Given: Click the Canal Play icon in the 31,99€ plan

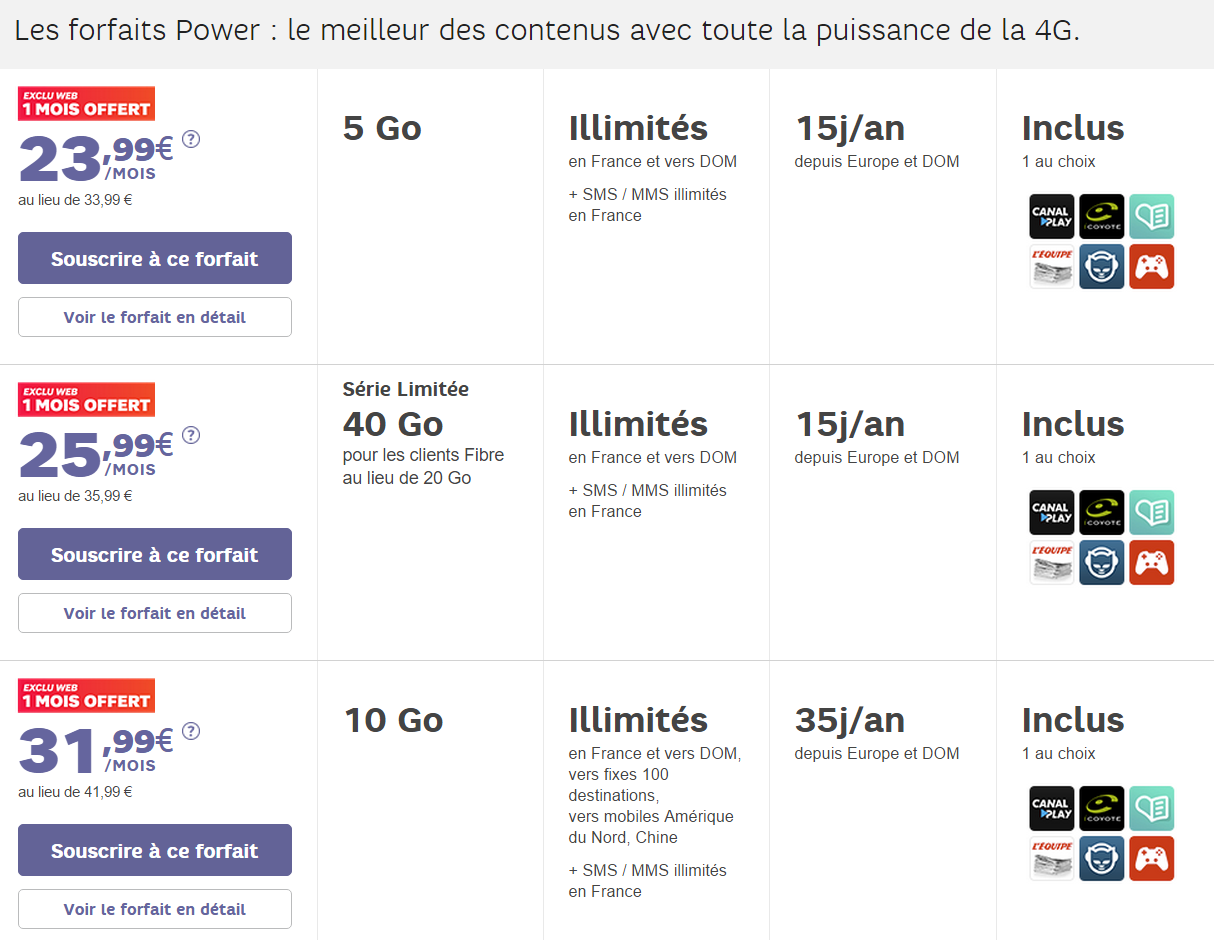Looking at the screenshot, I should [x=1051, y=808].
